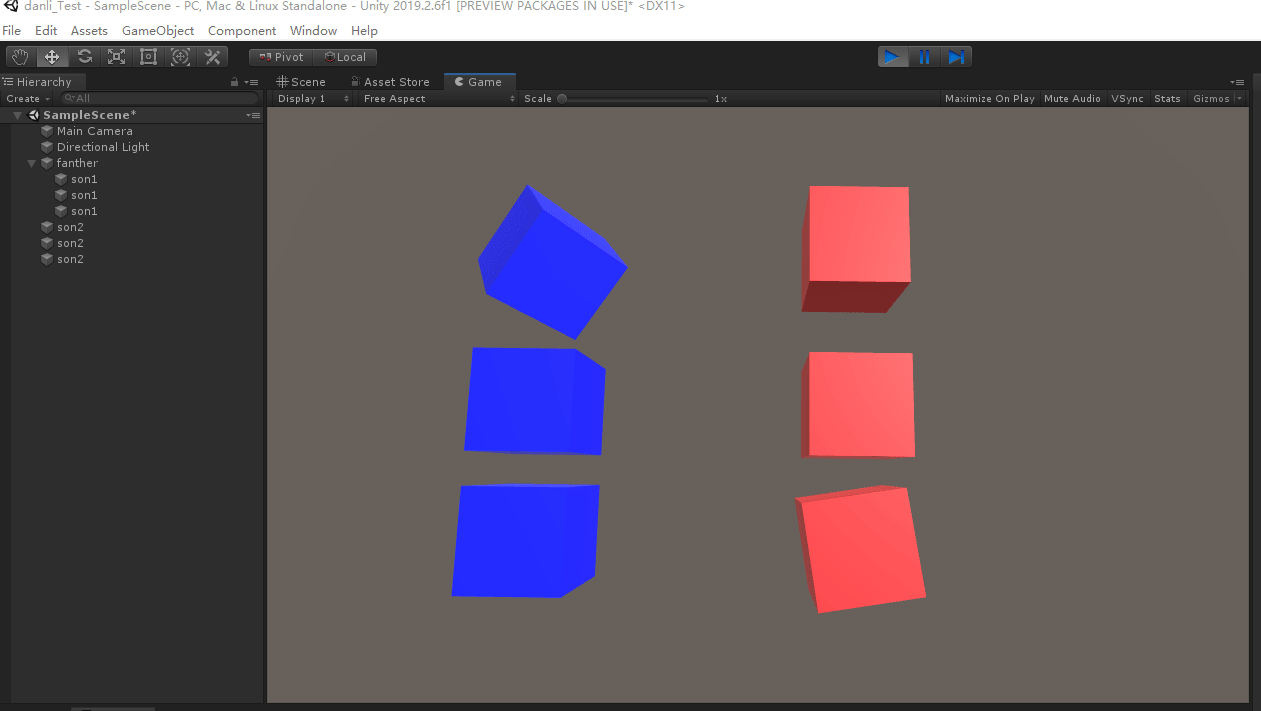
Task: Toggle Pivot mode in toolbar
Action: tap(280, 56)
